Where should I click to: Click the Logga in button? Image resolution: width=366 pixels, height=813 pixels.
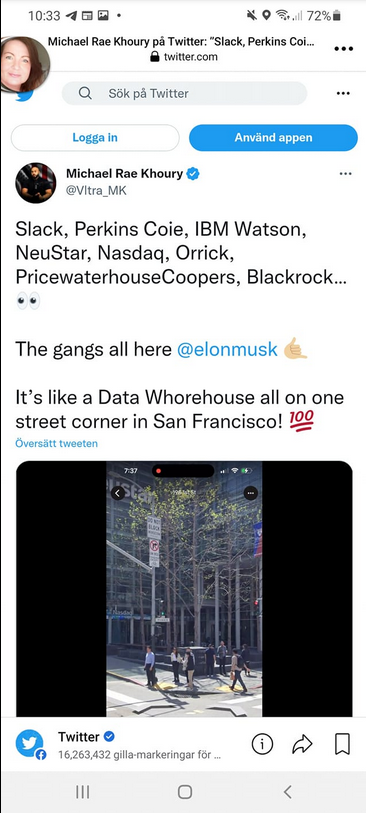click(x=95, y=137)
